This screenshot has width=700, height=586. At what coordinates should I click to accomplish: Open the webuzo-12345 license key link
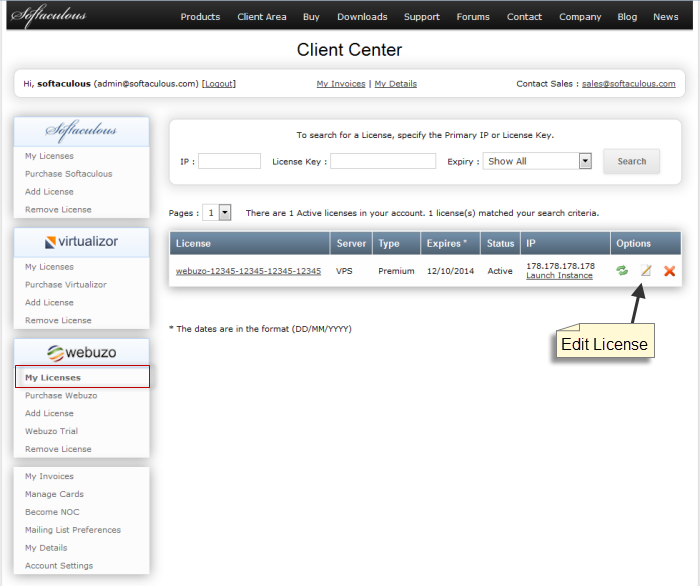248,271
